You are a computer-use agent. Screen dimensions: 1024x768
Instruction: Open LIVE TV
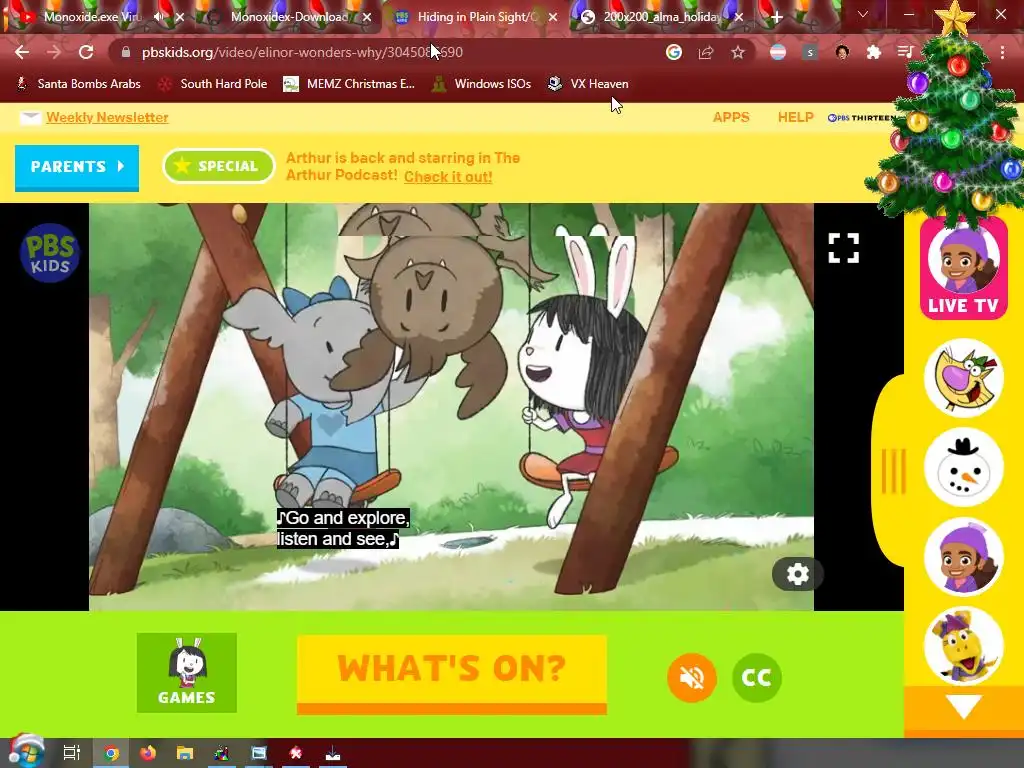(x=963, y=268)
